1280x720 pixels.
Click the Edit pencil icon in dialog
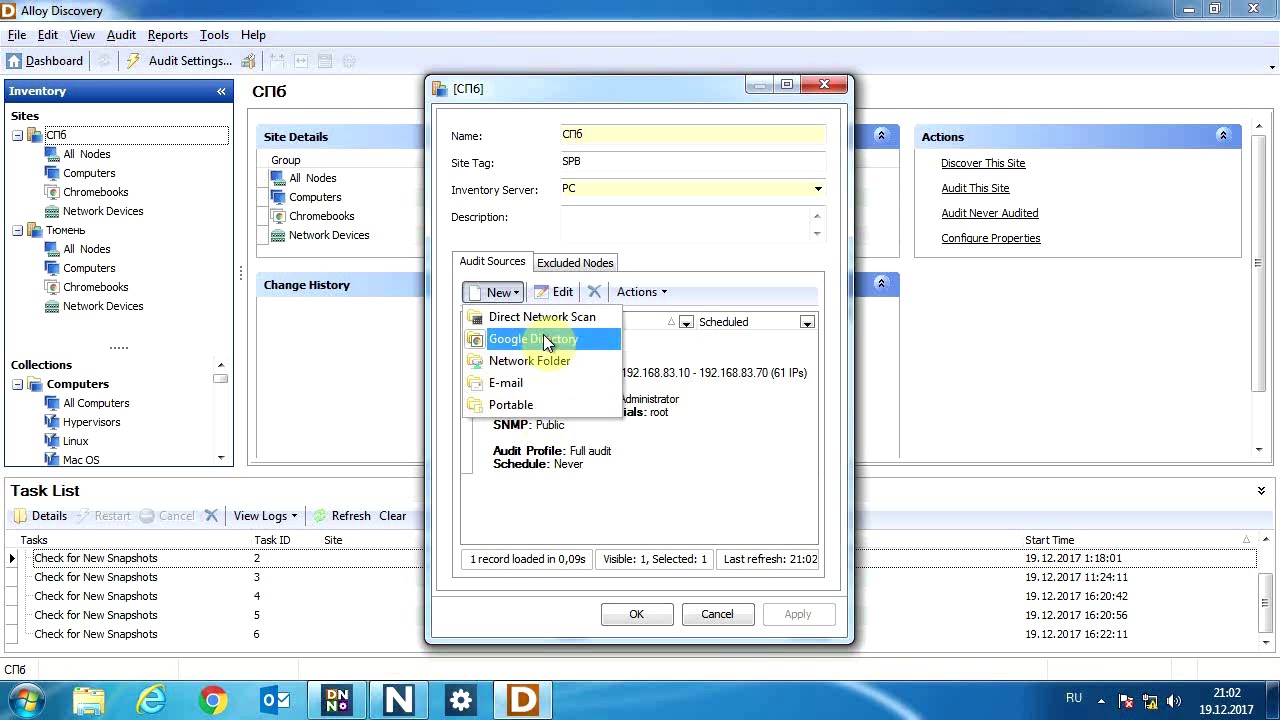541,292
